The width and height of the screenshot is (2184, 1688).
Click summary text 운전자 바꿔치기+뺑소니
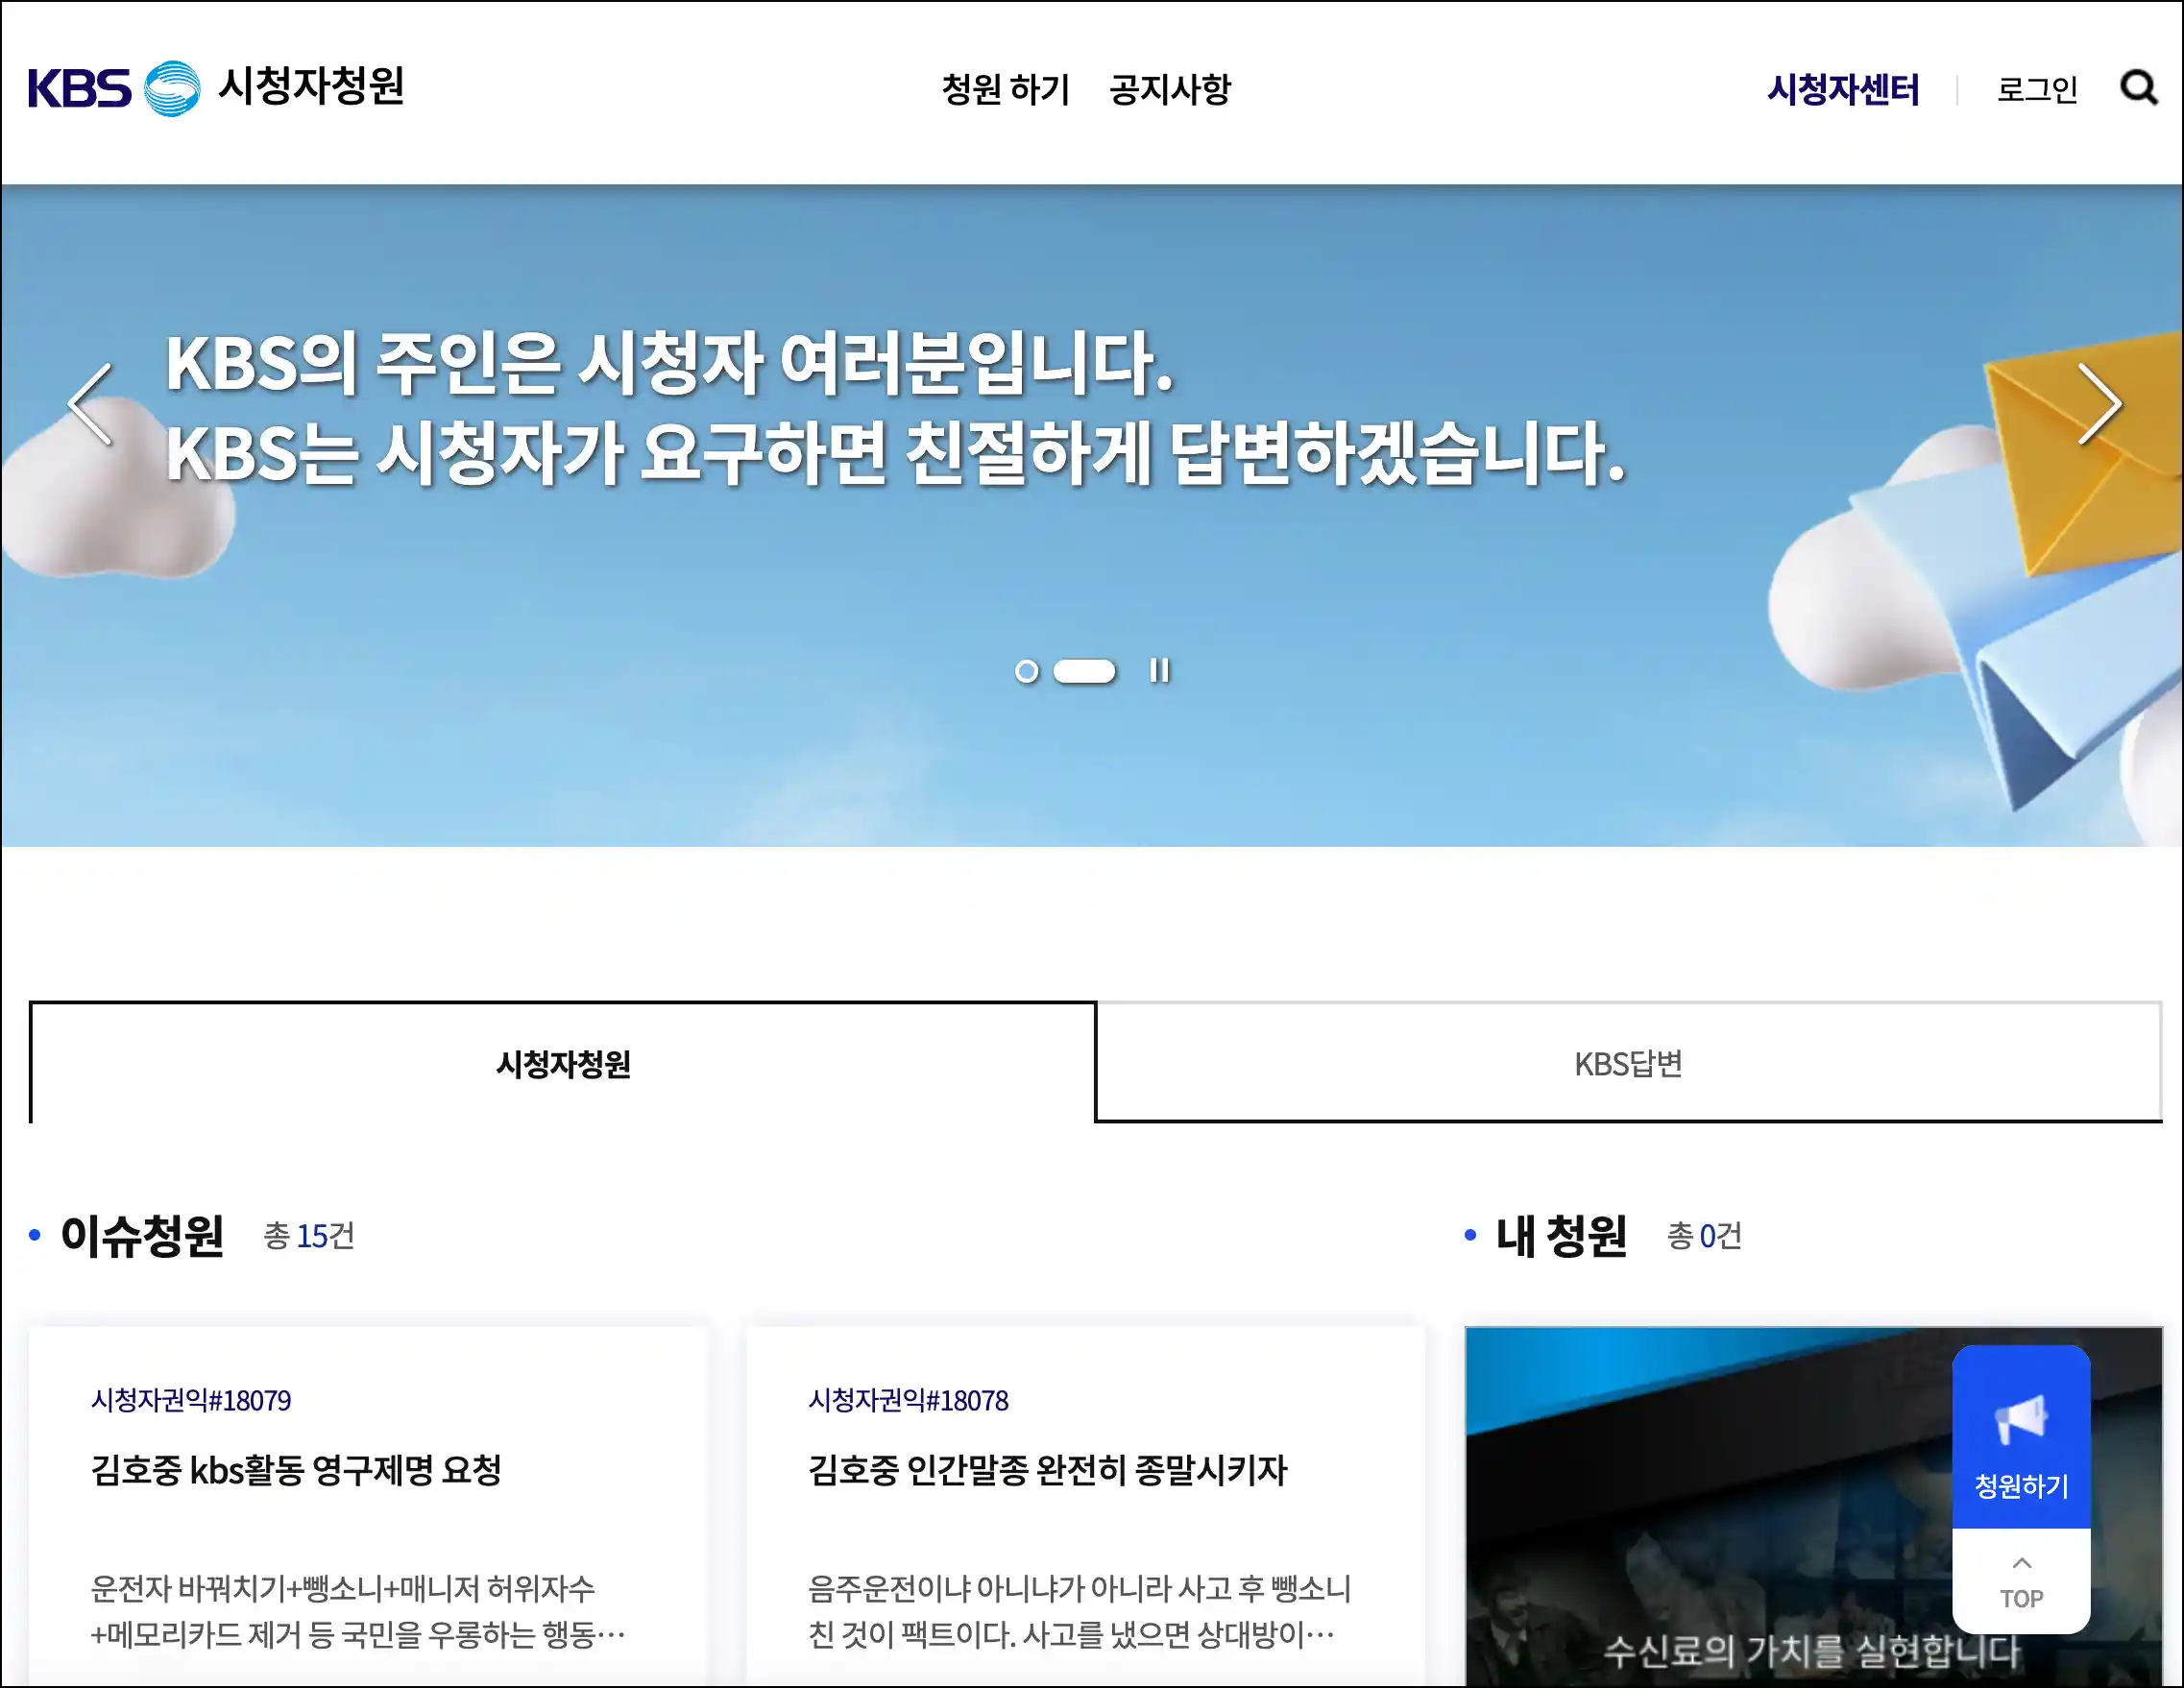pos(357,1610)
